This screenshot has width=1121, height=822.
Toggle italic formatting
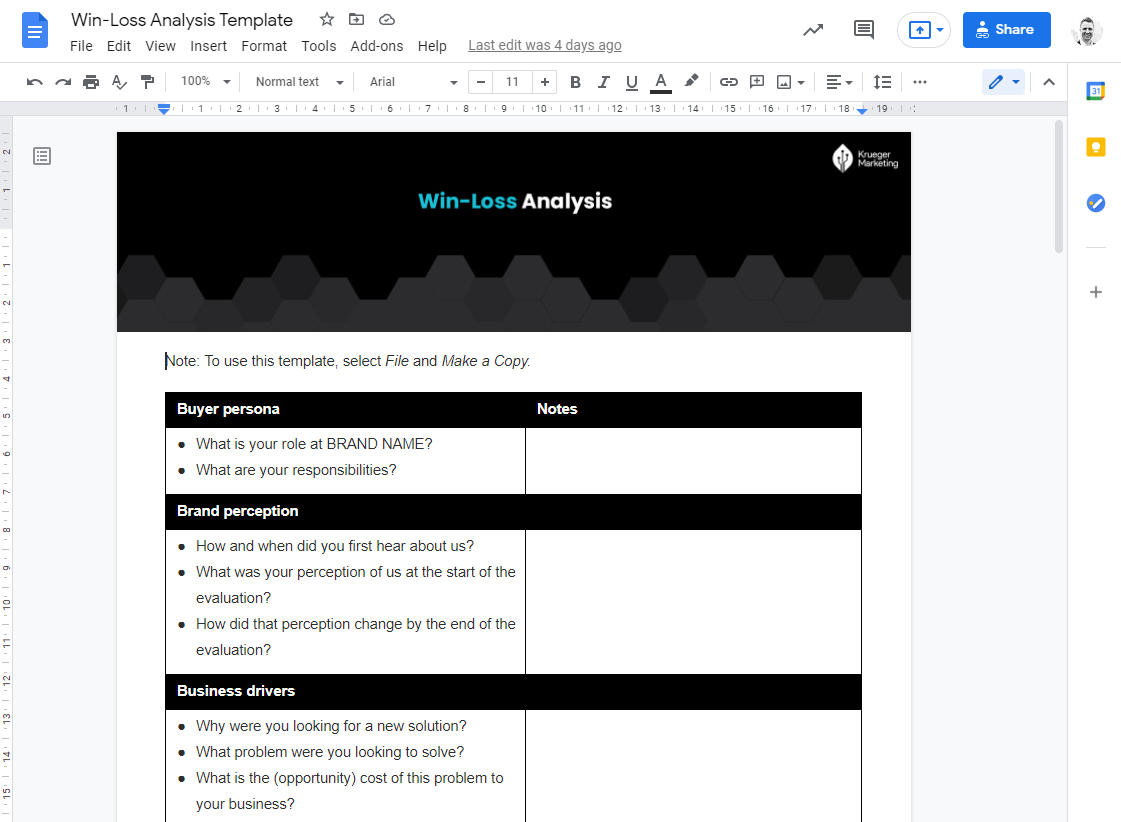(x=603, y=82)
